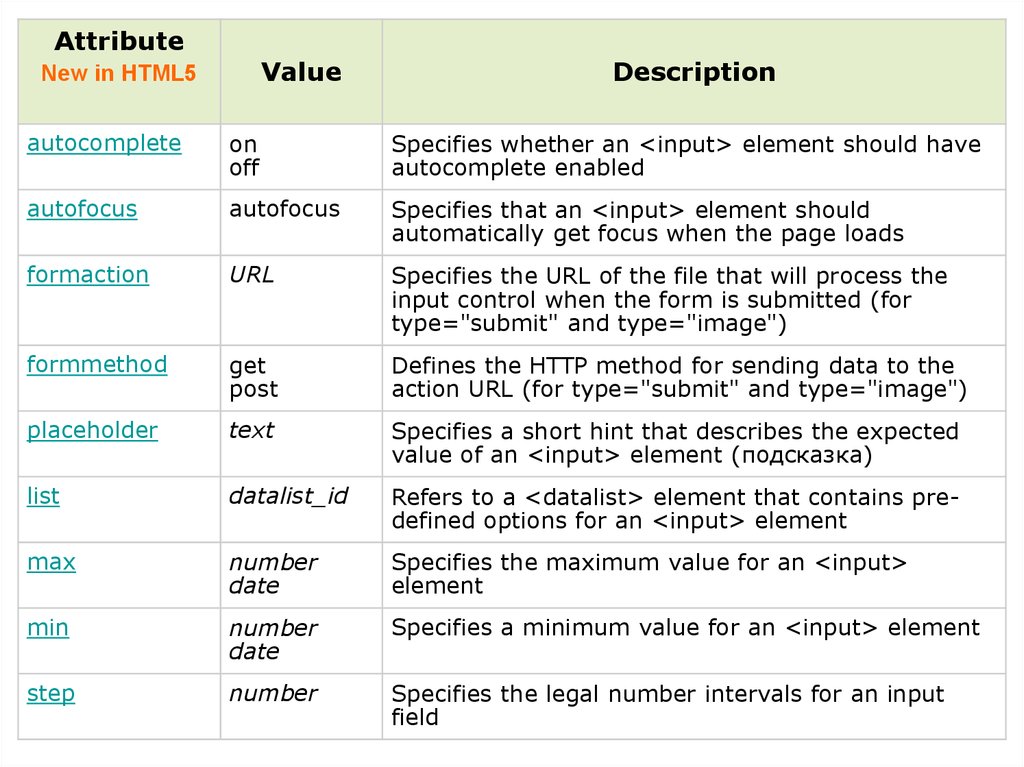
Task: Open the step attribute link
Action: click(x=51, y=694)
